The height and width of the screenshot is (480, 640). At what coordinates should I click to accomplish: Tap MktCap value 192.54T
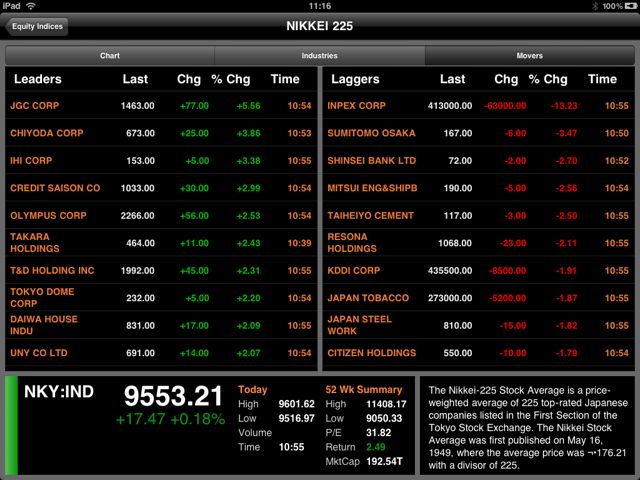pyautogui.click(x=384, y=462)
